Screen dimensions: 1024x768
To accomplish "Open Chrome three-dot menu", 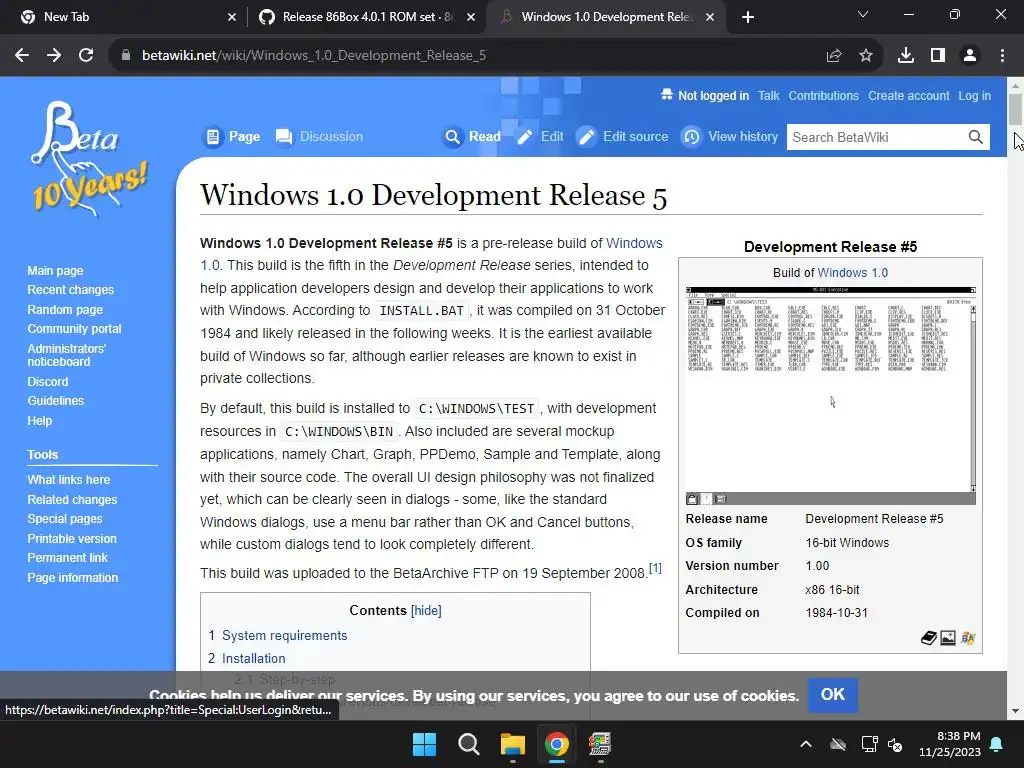I will pos(1002,56).
